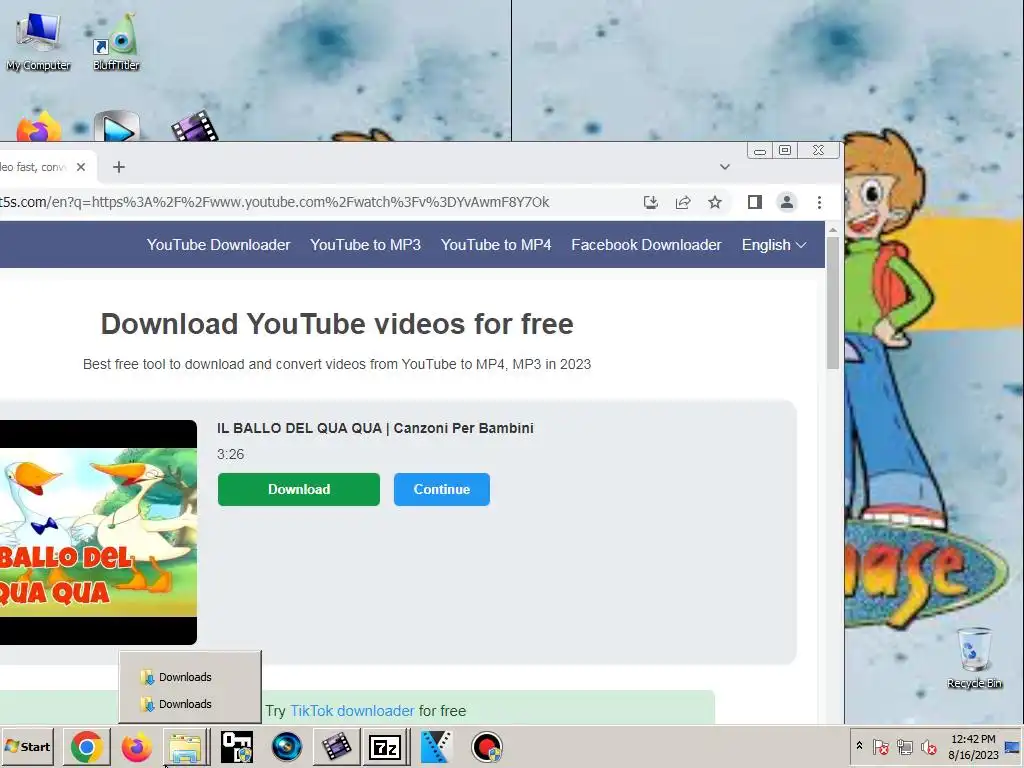This screenshot has height=768, width=1024.
Task: Open YouTube to MP4 nav item
Action: 496,245
